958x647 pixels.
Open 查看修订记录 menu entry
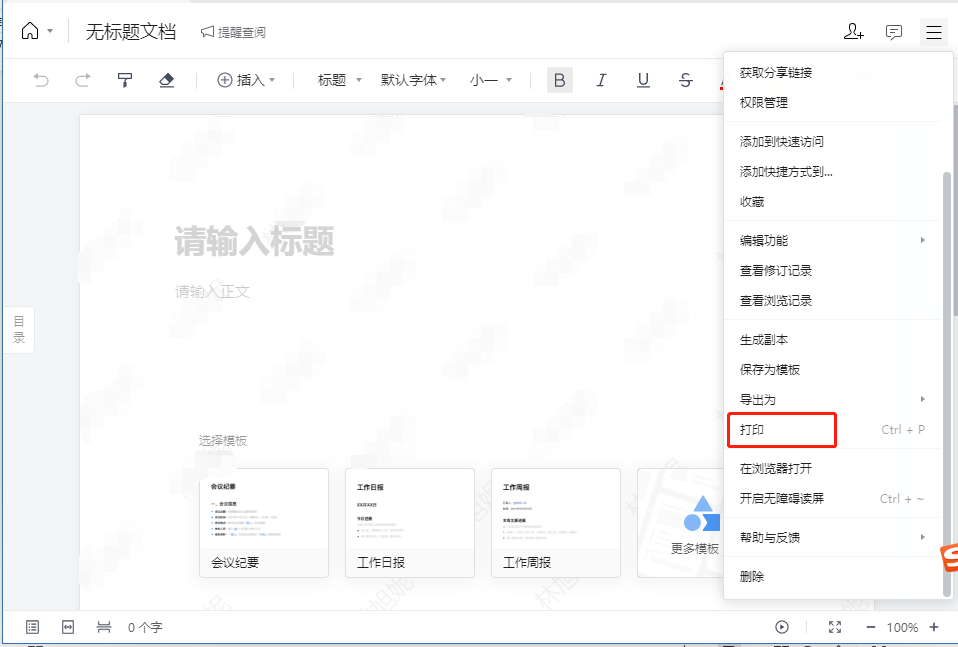(x=833, y=271)
